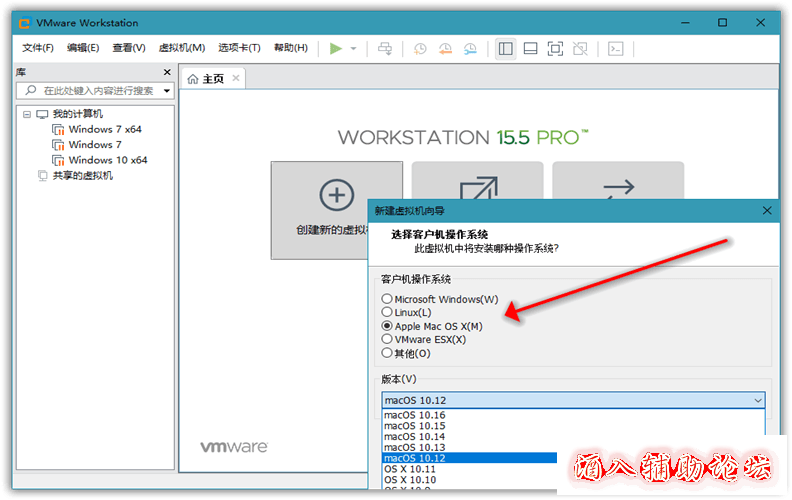The width and height of the screenshot is (792, 500).
Task: Click the Full Screen mode icon
Action: (x=555, y=48)
